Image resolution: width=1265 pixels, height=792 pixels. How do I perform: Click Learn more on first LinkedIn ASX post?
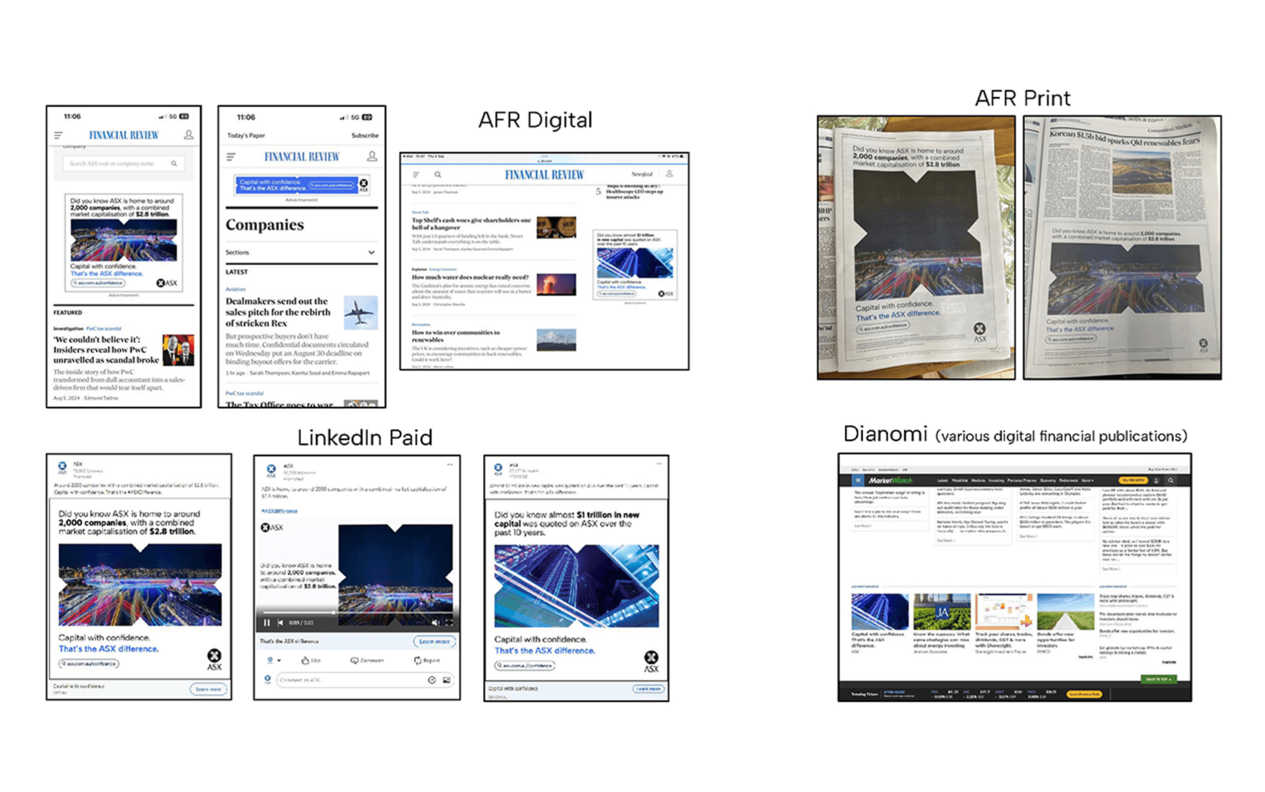pos(208,689)
